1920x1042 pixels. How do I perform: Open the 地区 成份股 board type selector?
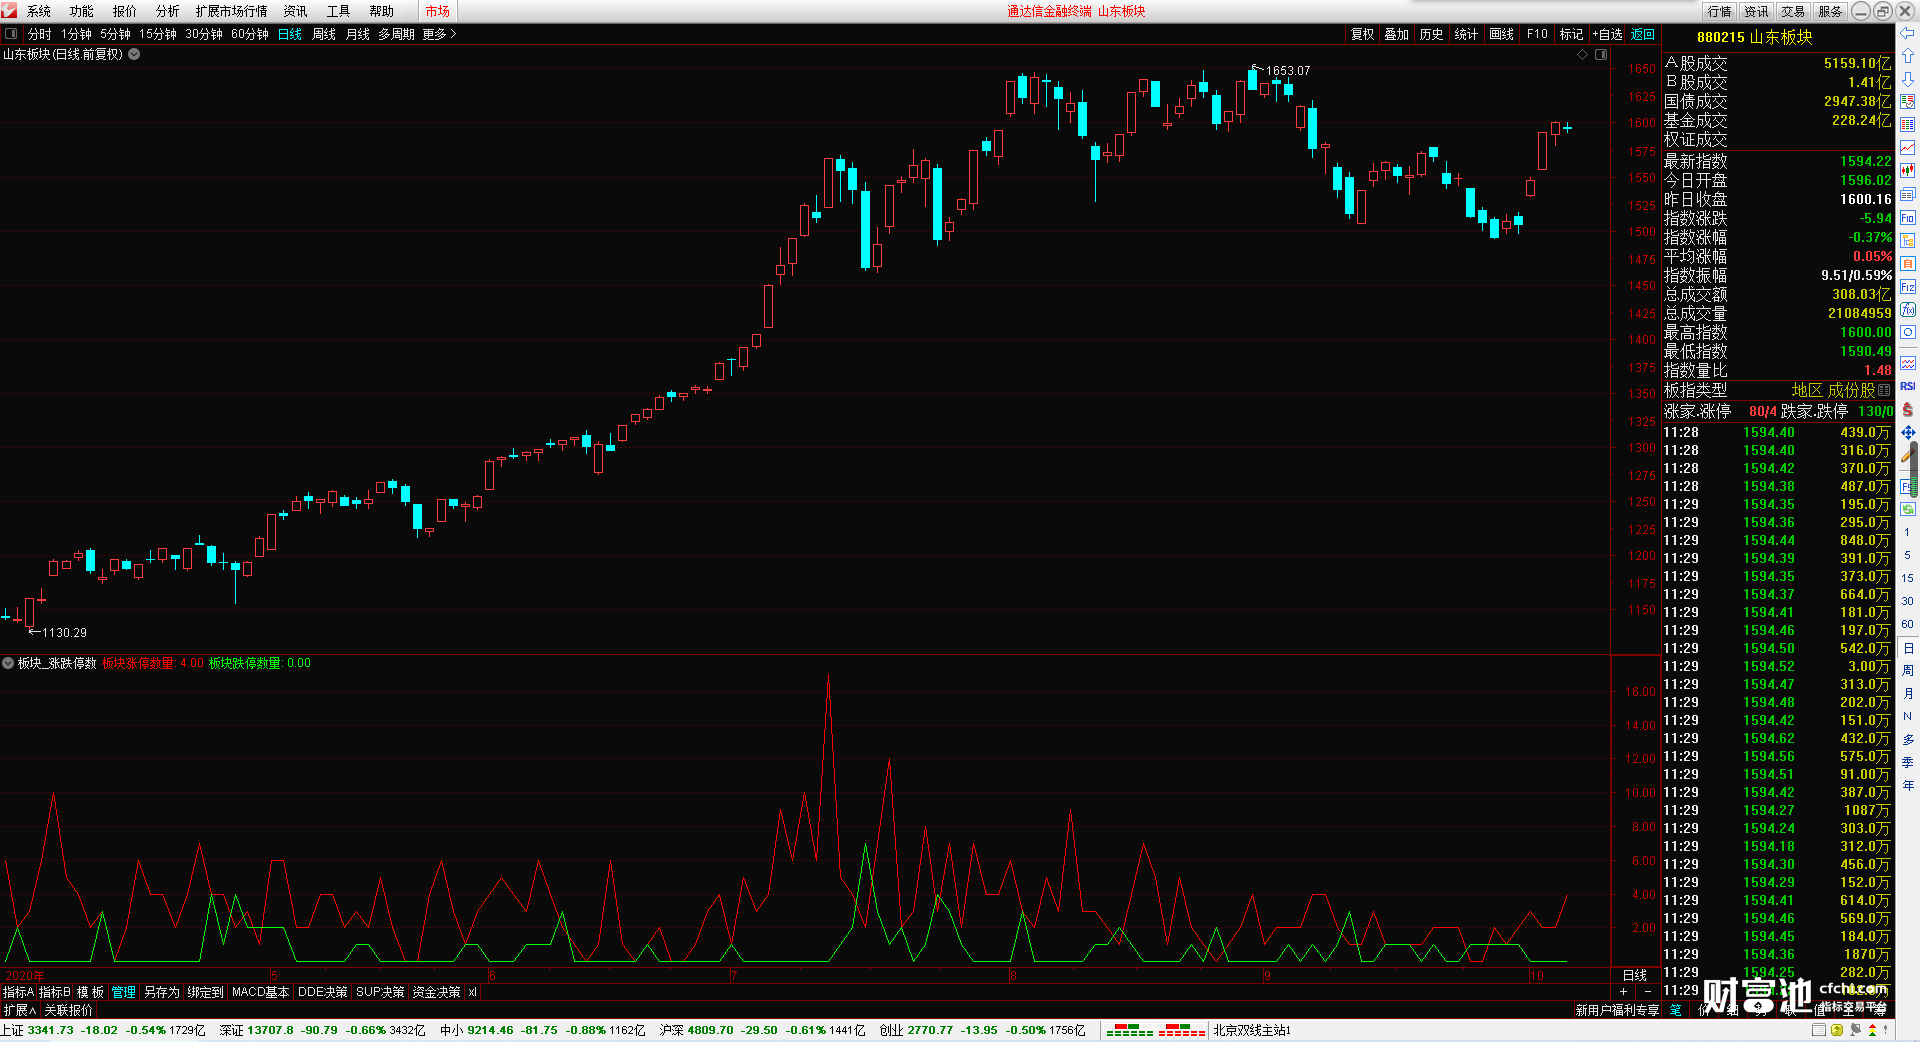[x=1841, y=390]
